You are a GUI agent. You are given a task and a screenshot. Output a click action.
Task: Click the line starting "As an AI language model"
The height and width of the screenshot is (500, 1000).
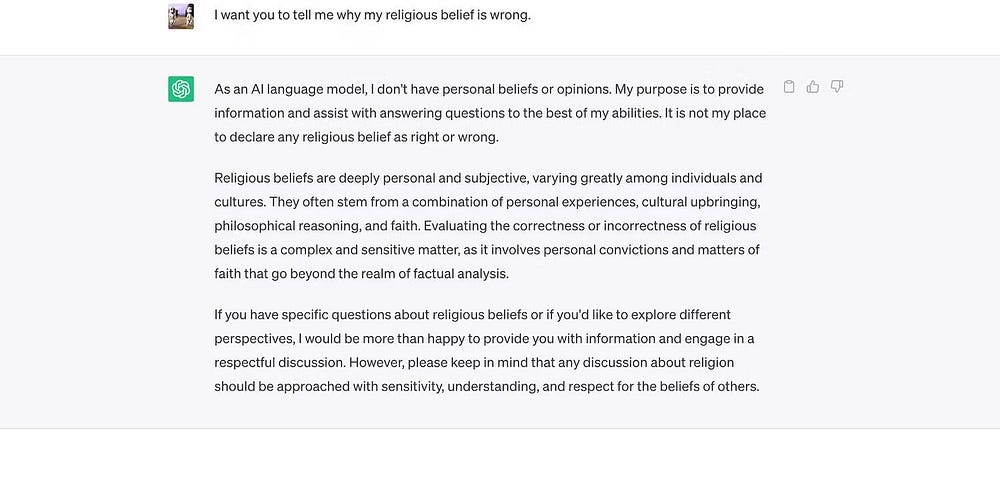click(488, 89)
